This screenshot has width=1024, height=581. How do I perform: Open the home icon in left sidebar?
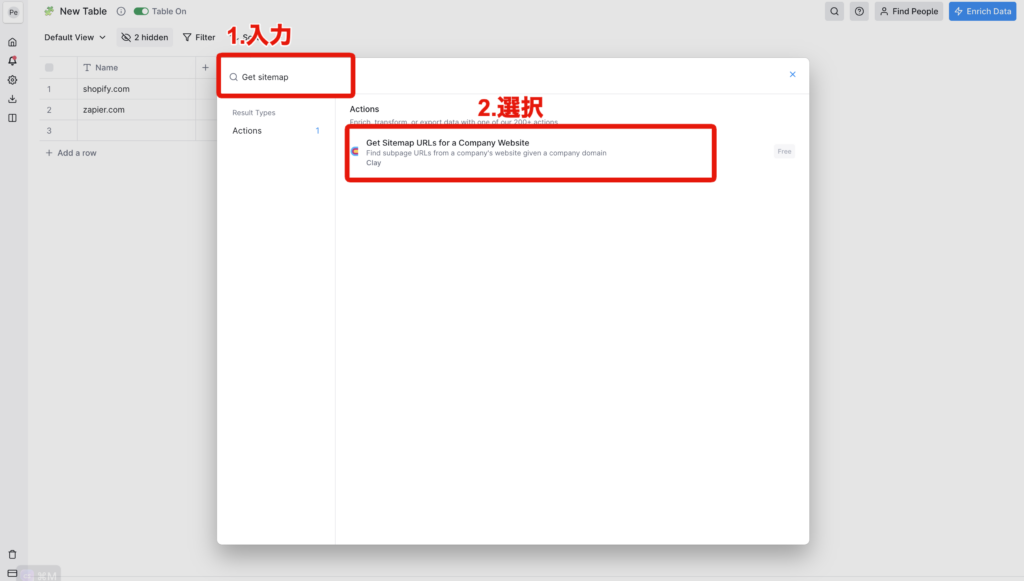[12, 42]
